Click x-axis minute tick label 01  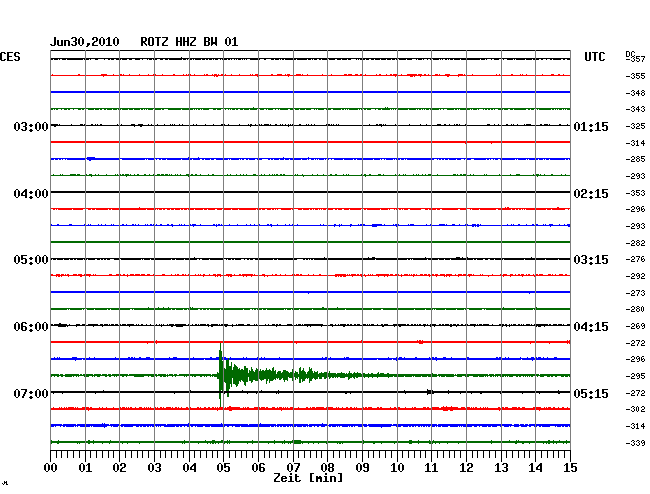pos(85,468)
